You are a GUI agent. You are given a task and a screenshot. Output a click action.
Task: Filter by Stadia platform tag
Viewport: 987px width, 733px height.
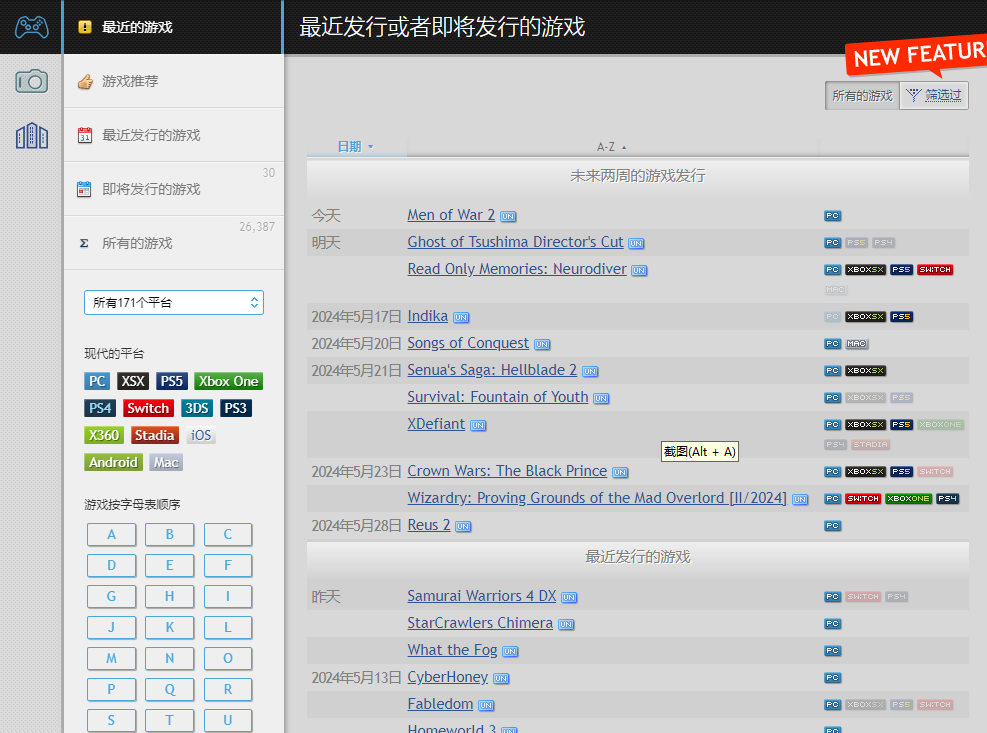pos(154,435)
